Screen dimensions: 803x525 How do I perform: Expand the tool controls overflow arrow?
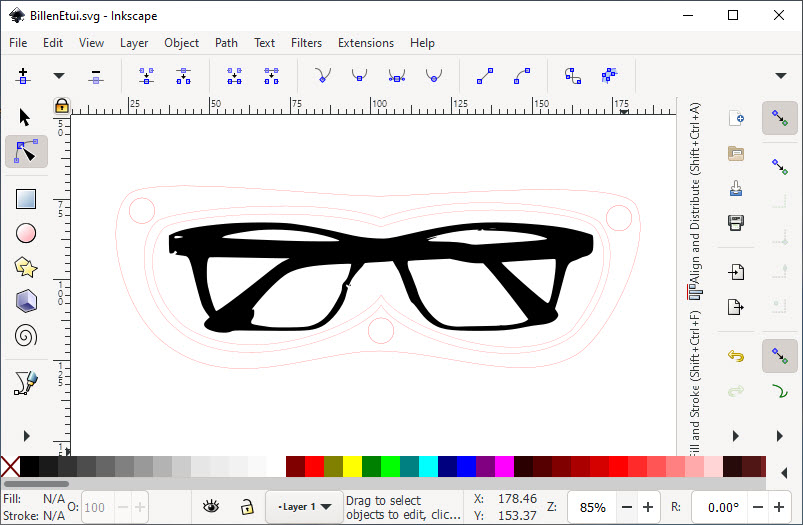(781, 76)
